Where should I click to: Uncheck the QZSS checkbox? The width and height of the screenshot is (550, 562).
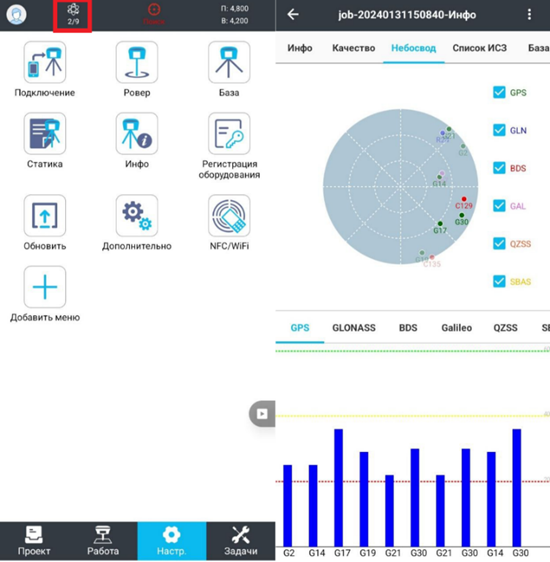499,244
